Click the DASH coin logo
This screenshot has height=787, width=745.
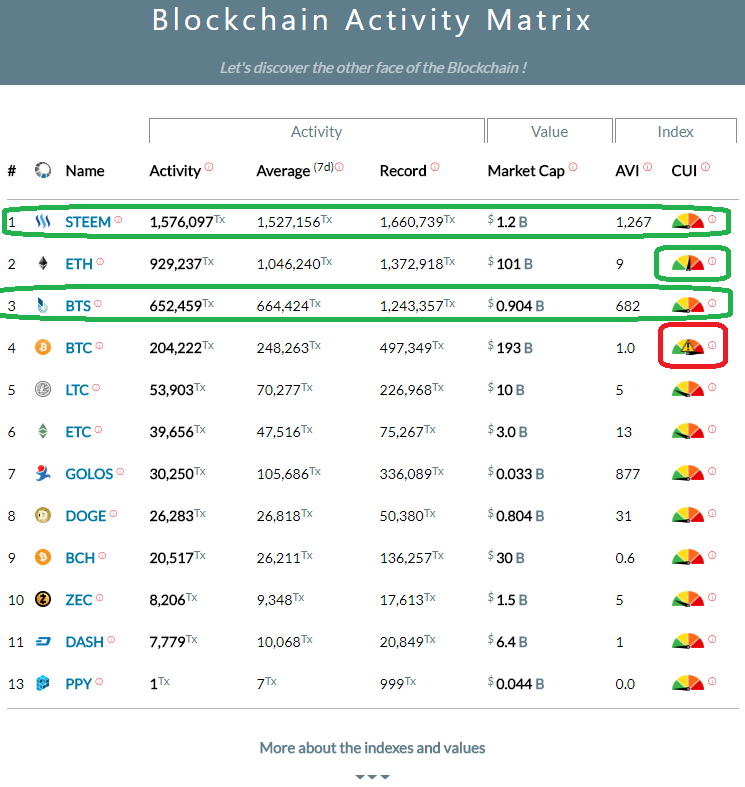(x=43, y=641)
